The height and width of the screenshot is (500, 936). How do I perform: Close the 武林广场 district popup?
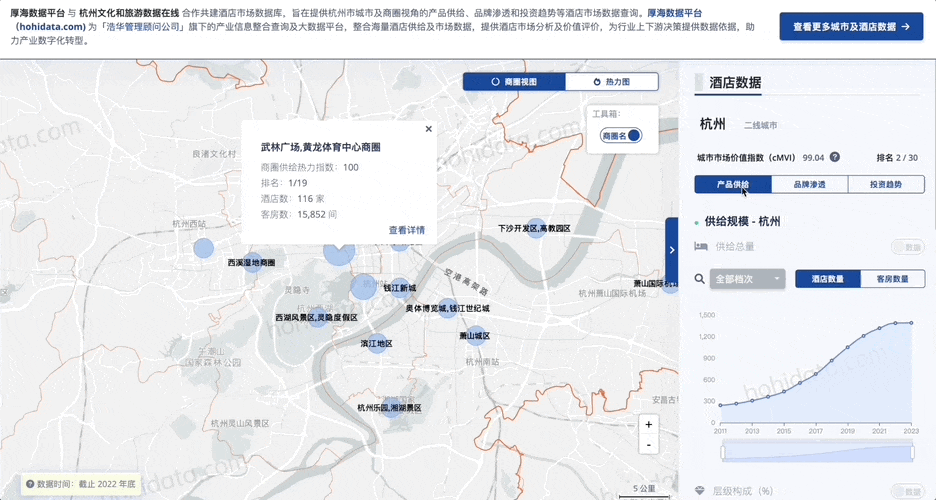click(x=428, y=129)
